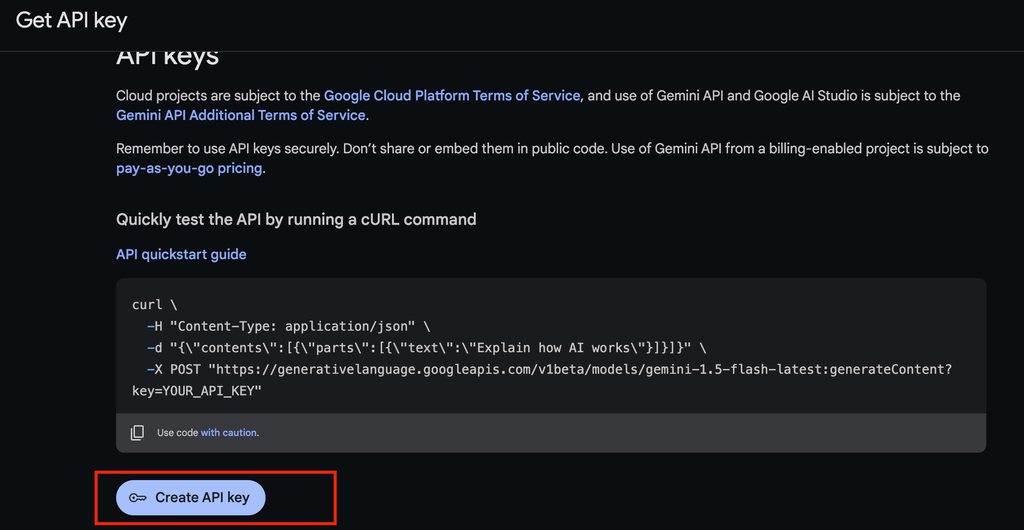The height and width of the screenshot is (530, 1024).
Task: Click the key icon on Create API key
Action: [x=138, y=498]
